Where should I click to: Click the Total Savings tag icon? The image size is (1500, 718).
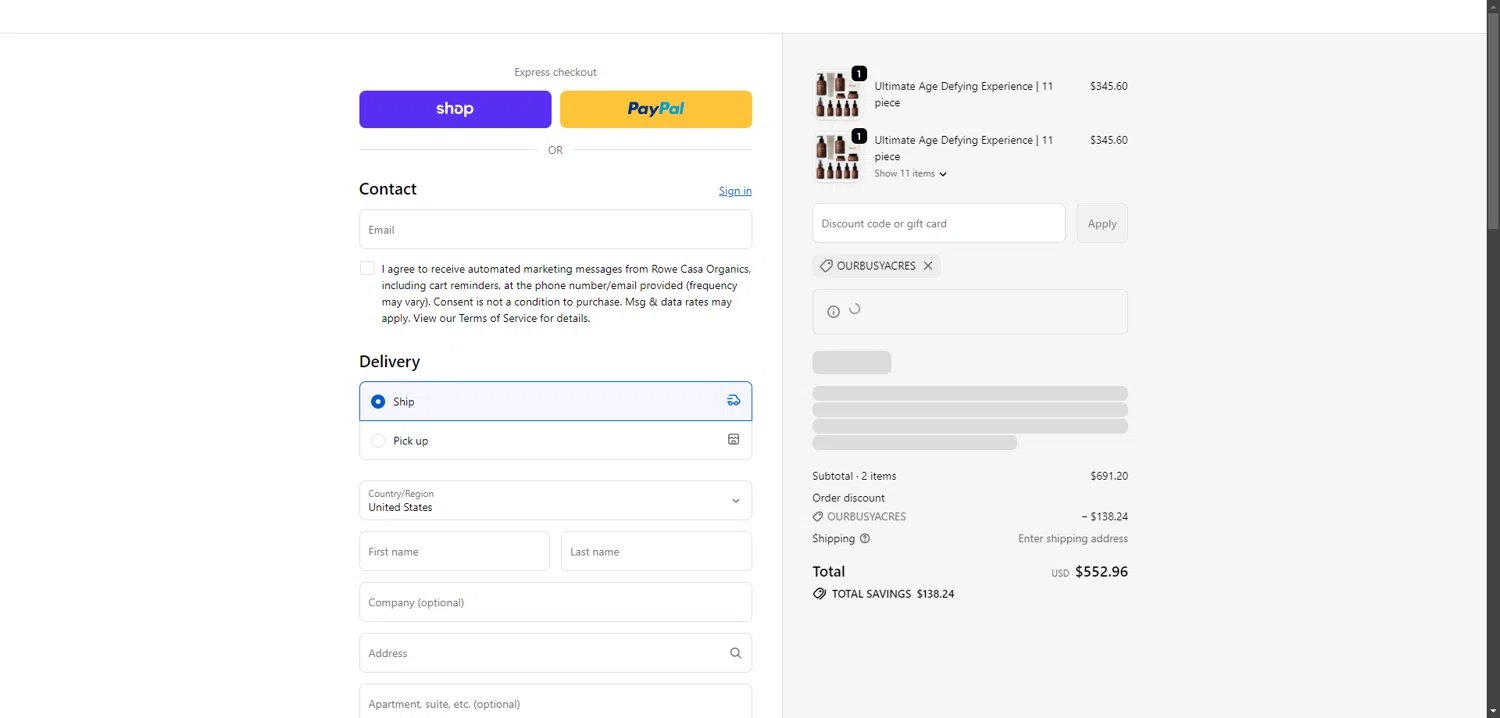point(819,594)
